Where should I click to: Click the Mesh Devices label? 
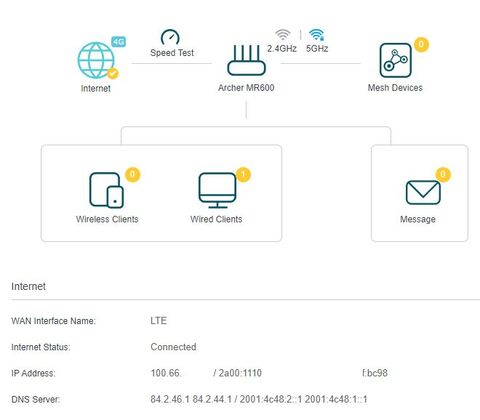(395, 88)
